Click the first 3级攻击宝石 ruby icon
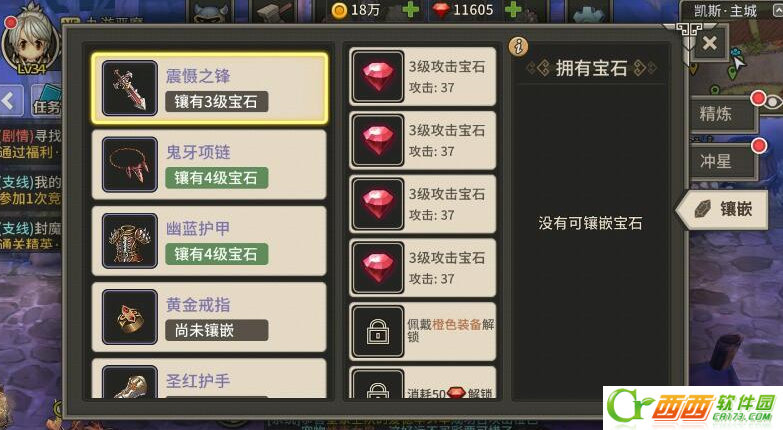Image resolution: width=783 pixels, height=430 pixels. (378, 76)
